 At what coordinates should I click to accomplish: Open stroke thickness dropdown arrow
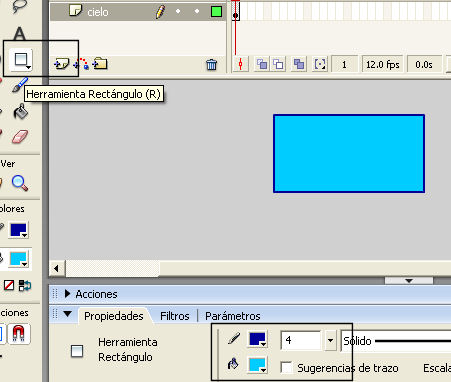point(330,340)
